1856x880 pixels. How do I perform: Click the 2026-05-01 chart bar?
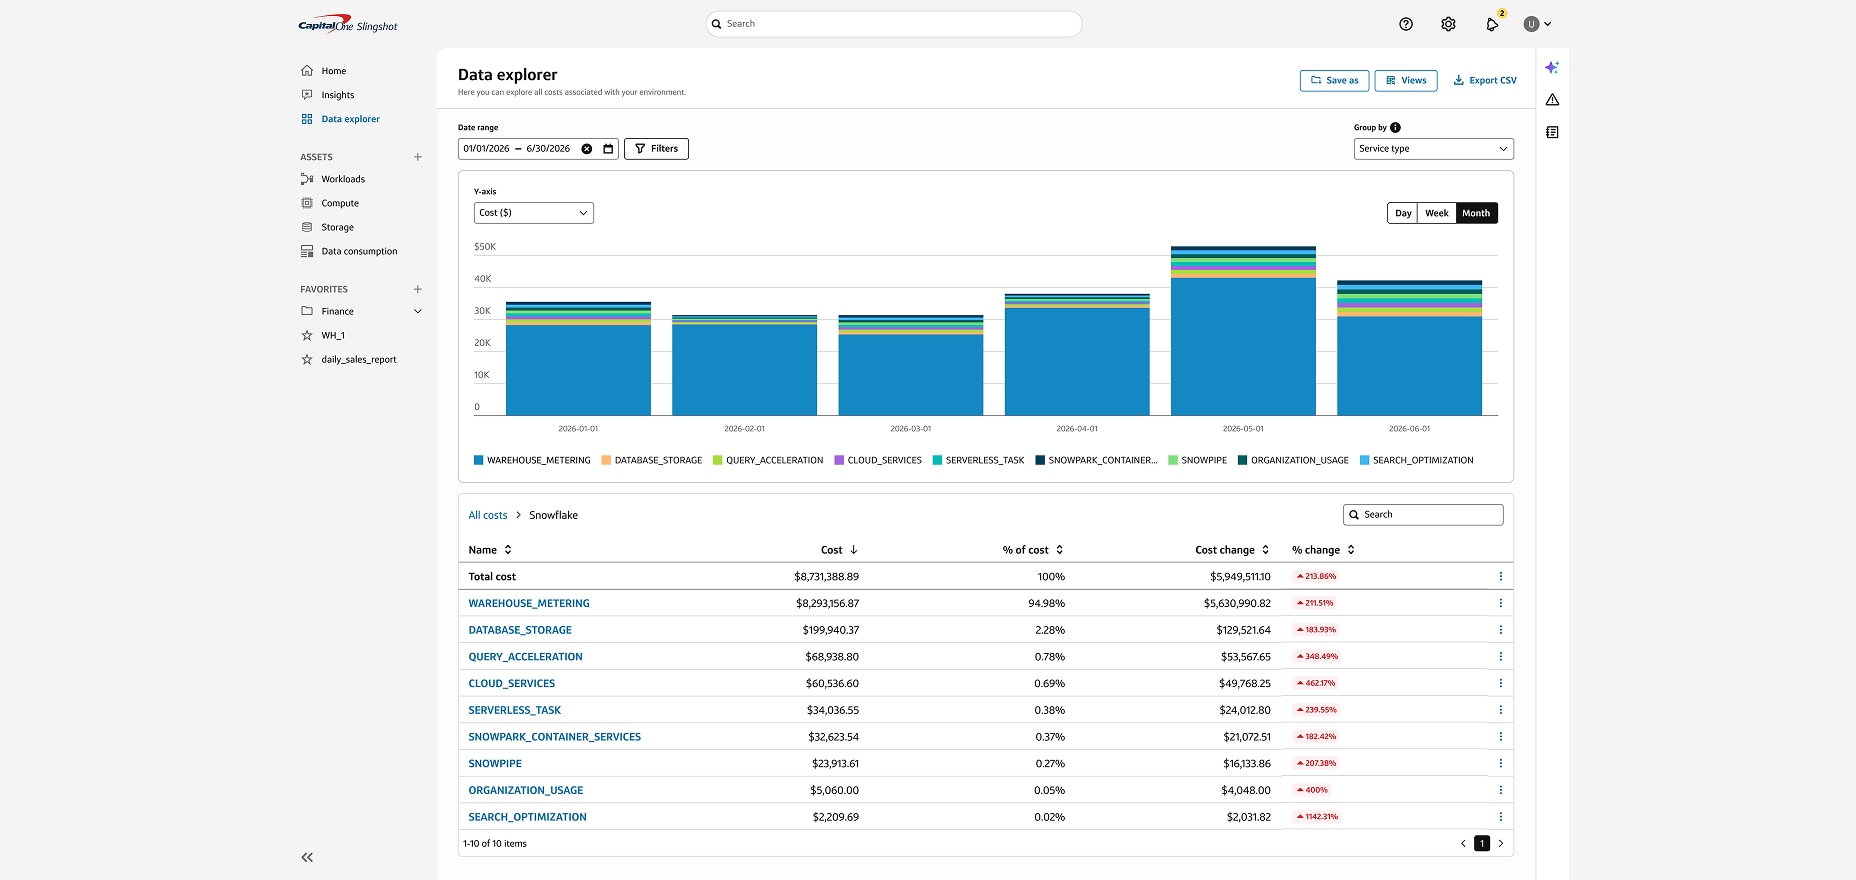pyautogui.click(x=1243, y=330)
